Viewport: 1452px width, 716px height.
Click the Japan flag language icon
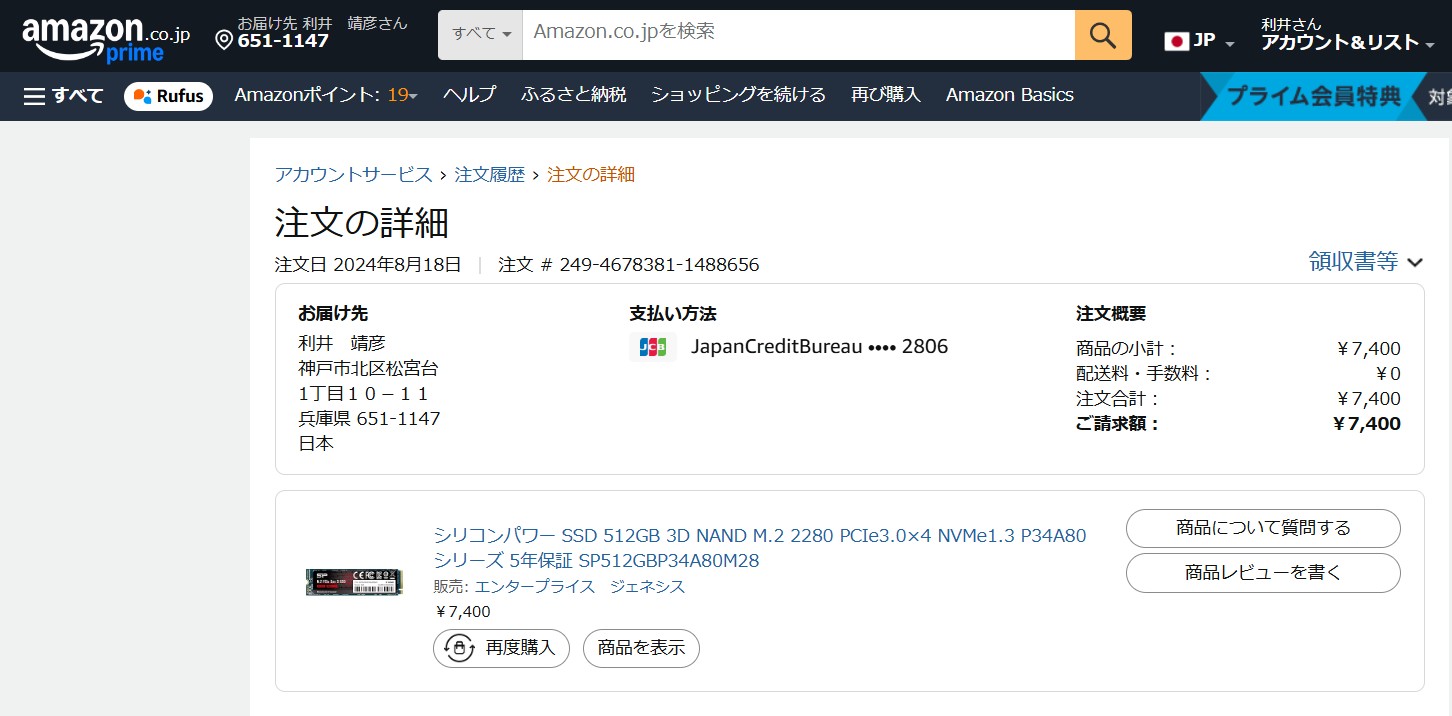(x=1177, y=41)
